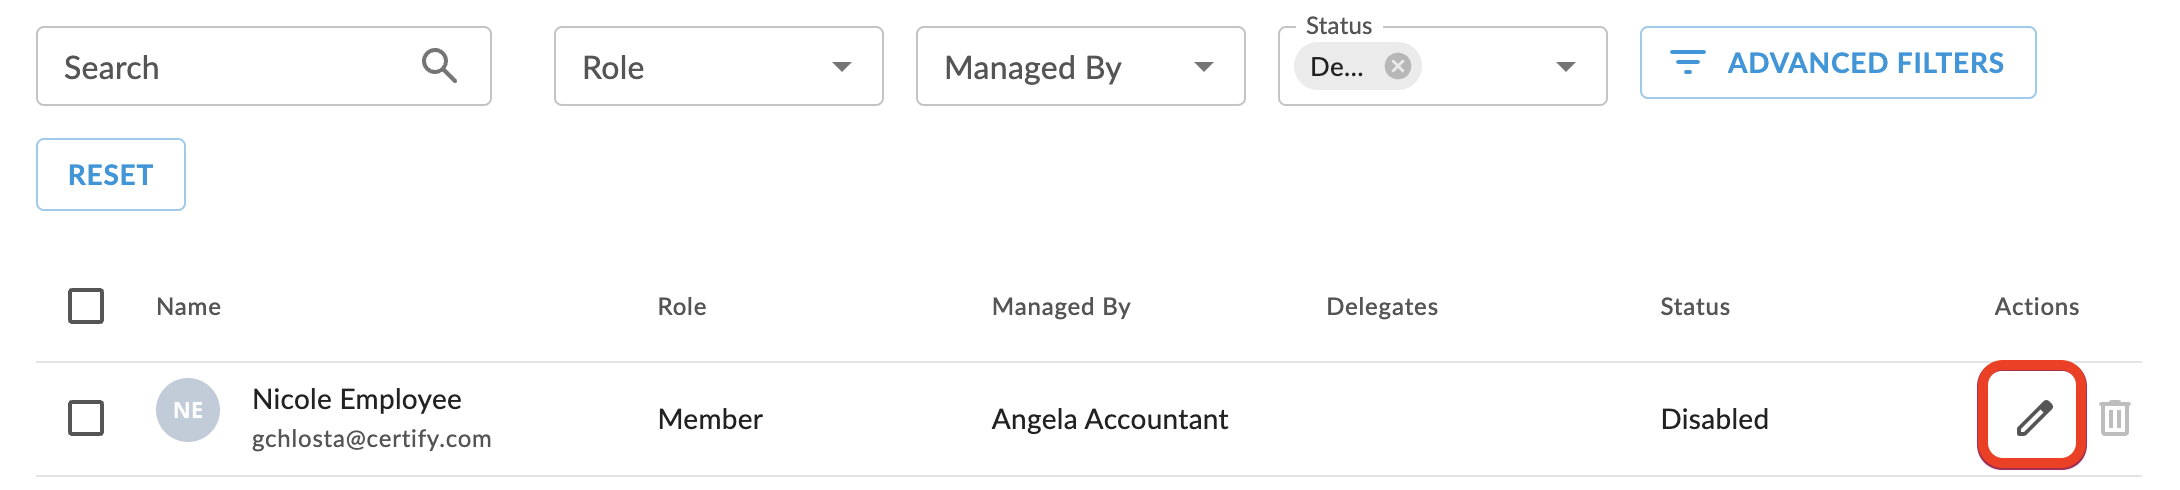Click the Status column header
This screenshot has height=490, width=2180.
tap(1695, 307)
